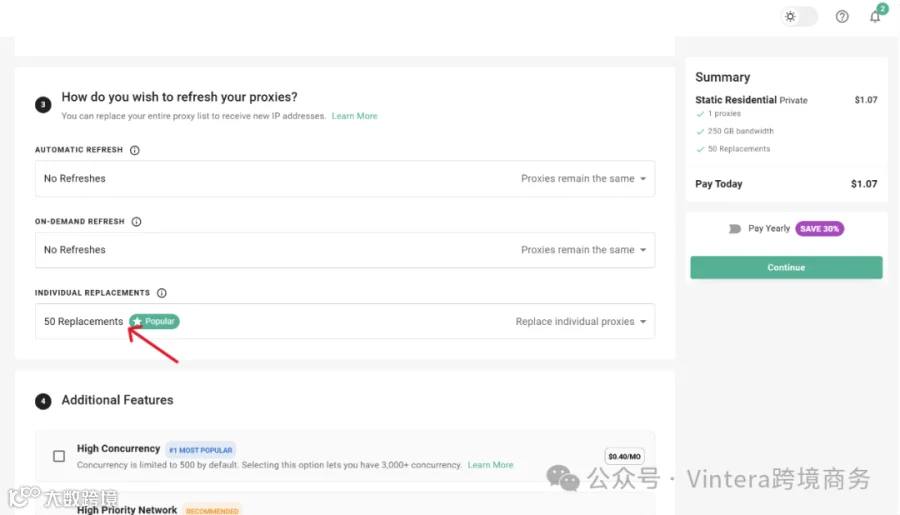Click the $0.40/MO price tag
Image resolution: width=900 pixels, height=515 pixels.
point(624,456)
